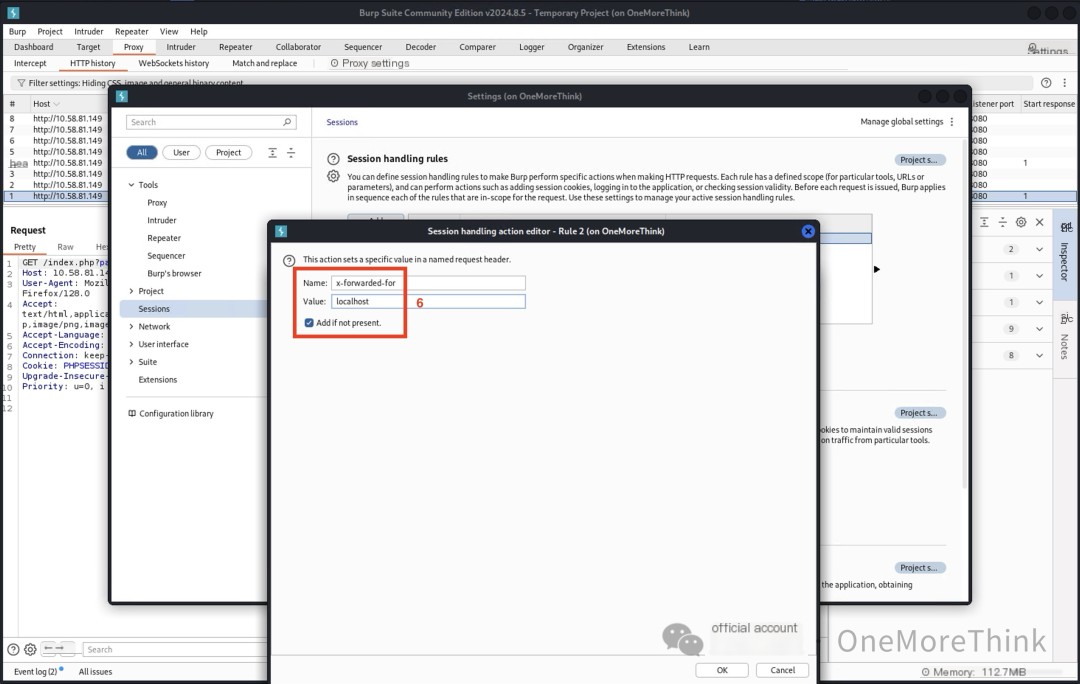Switch to the Target tab
The height and width of the screenshot is (684, 1080).
point(88,47)
